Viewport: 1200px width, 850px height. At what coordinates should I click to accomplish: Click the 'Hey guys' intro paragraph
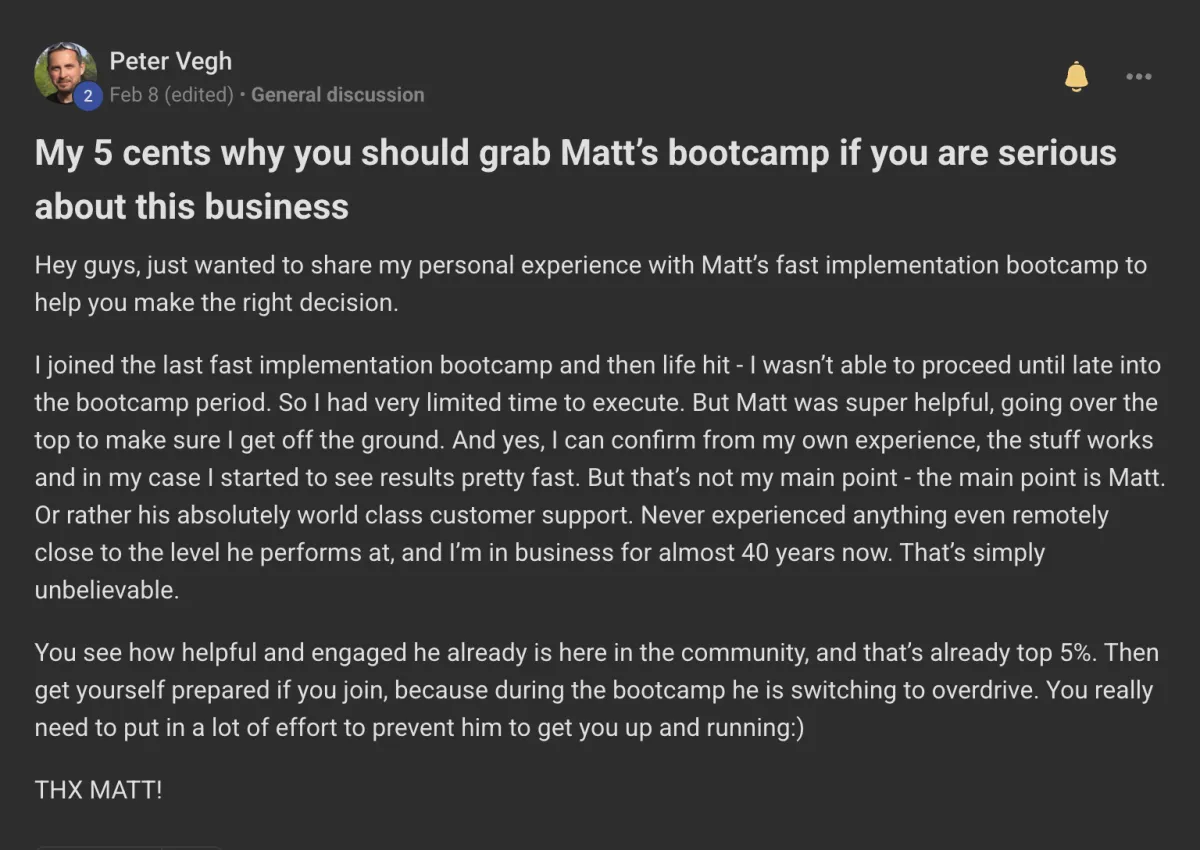point(591,284)
